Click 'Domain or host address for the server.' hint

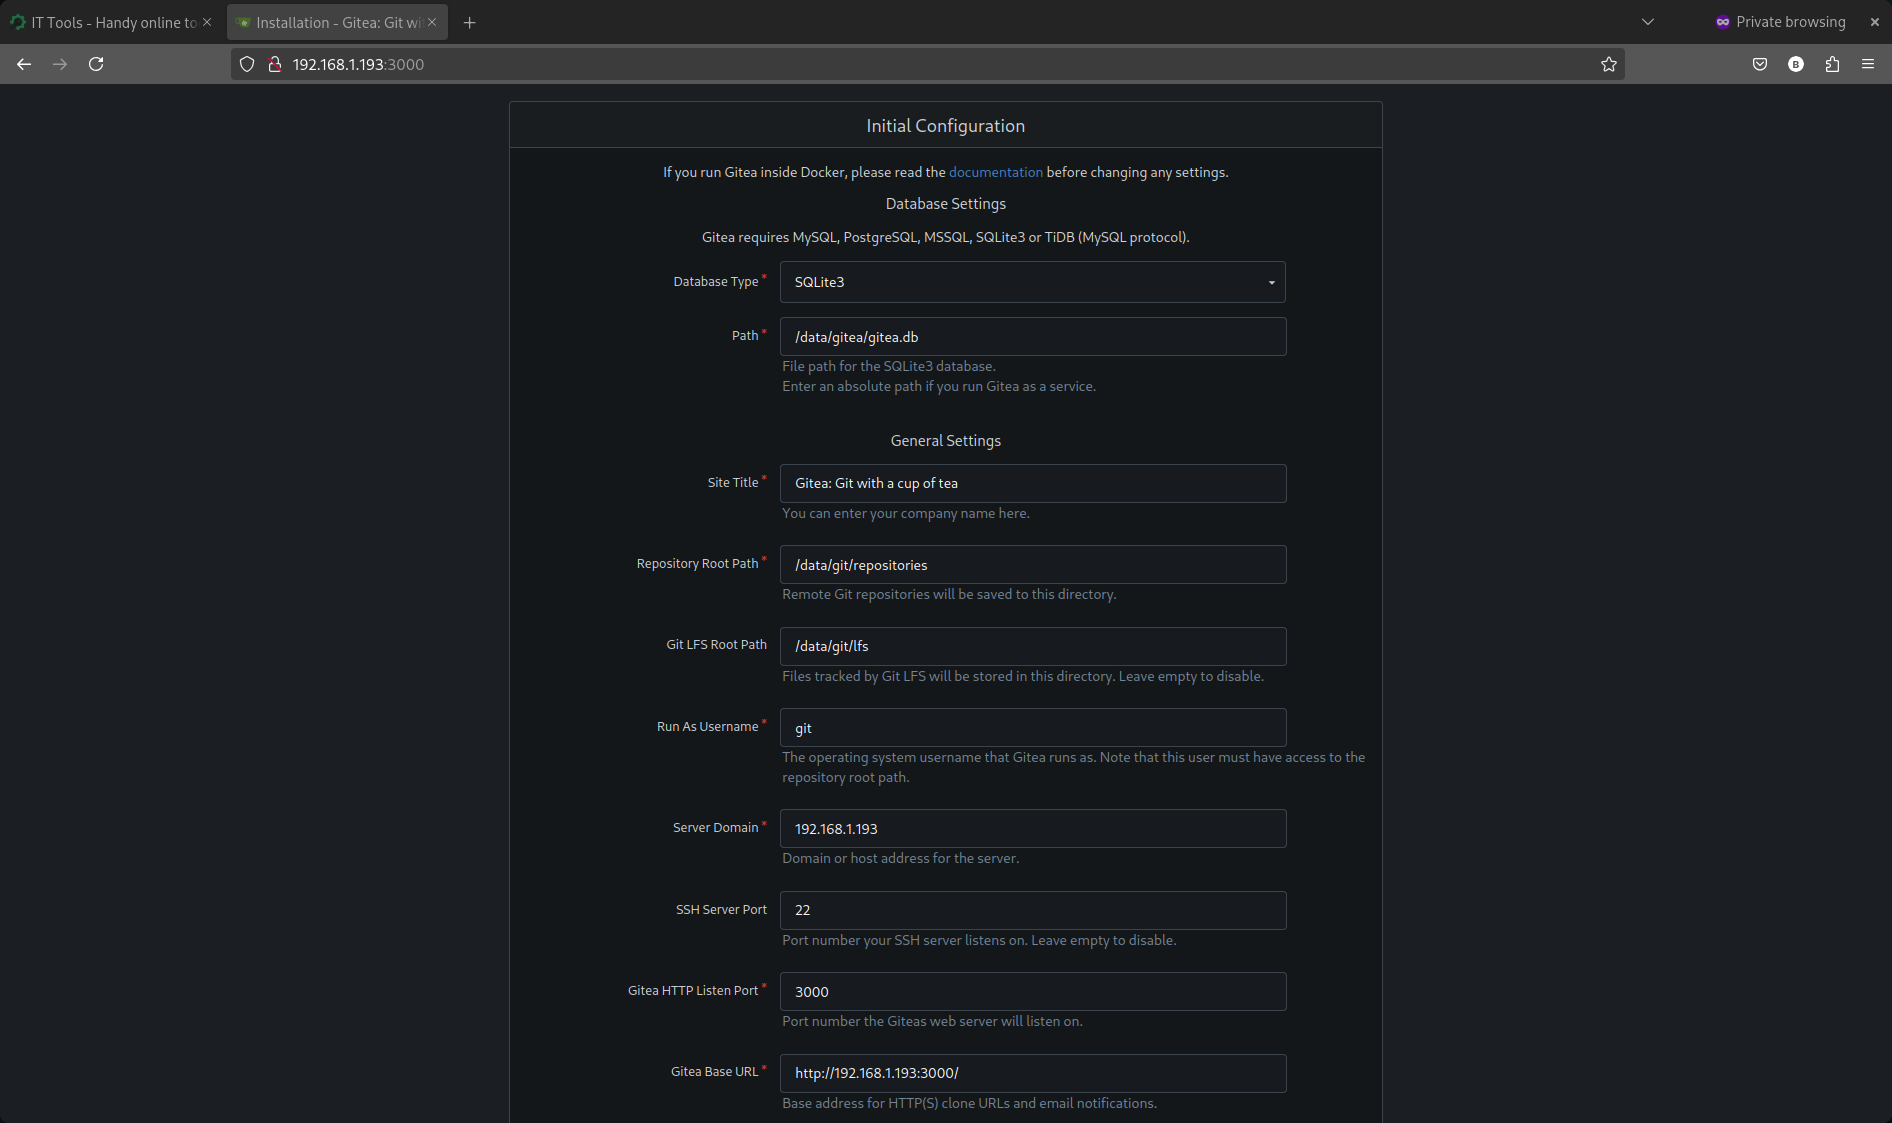click(x=900, y=858)
